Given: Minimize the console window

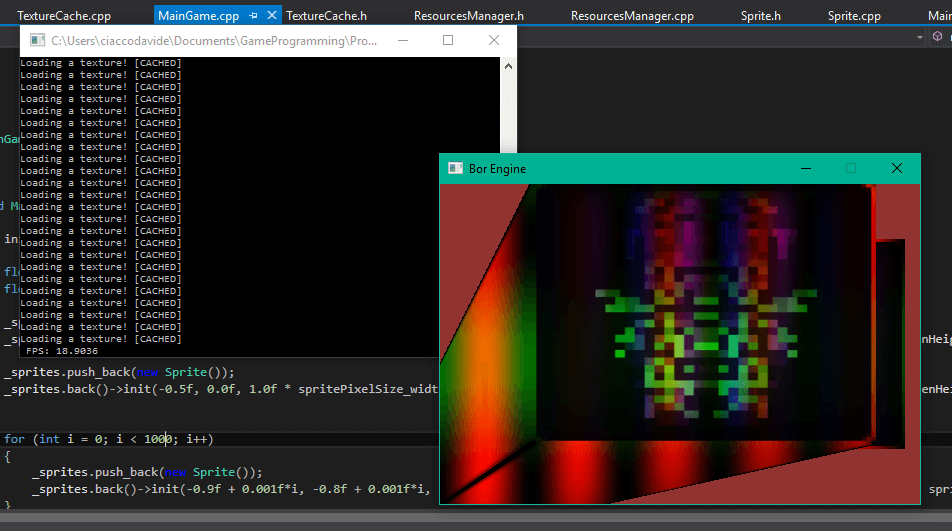Looking at the screenshot, I should click(x=402, y=40).
